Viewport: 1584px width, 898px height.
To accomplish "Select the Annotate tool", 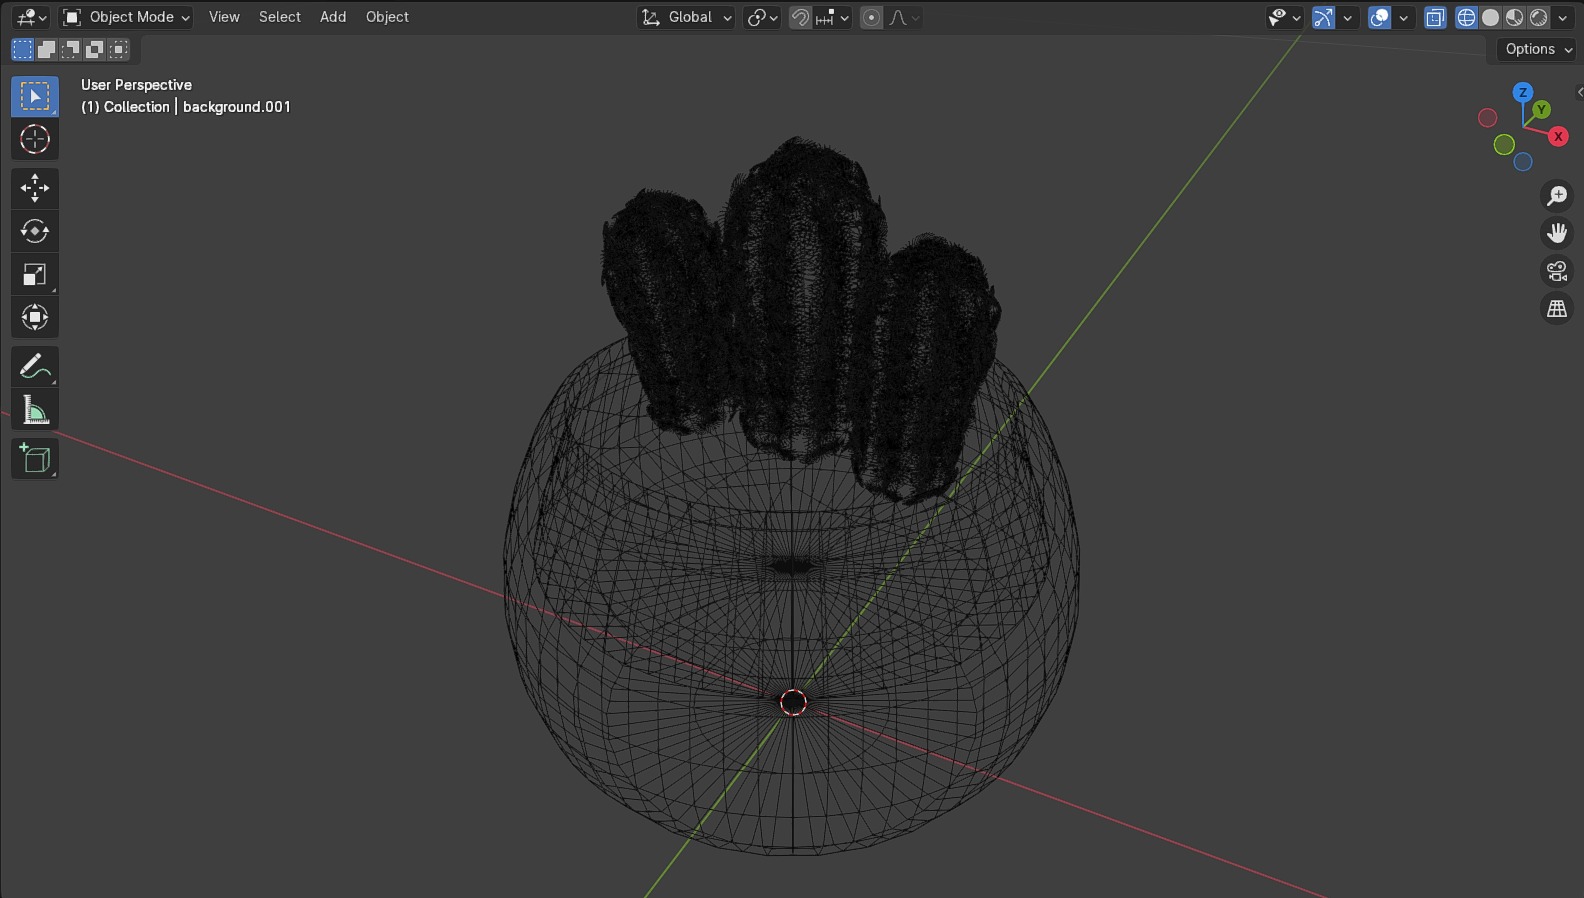I will tap(35, 367).
